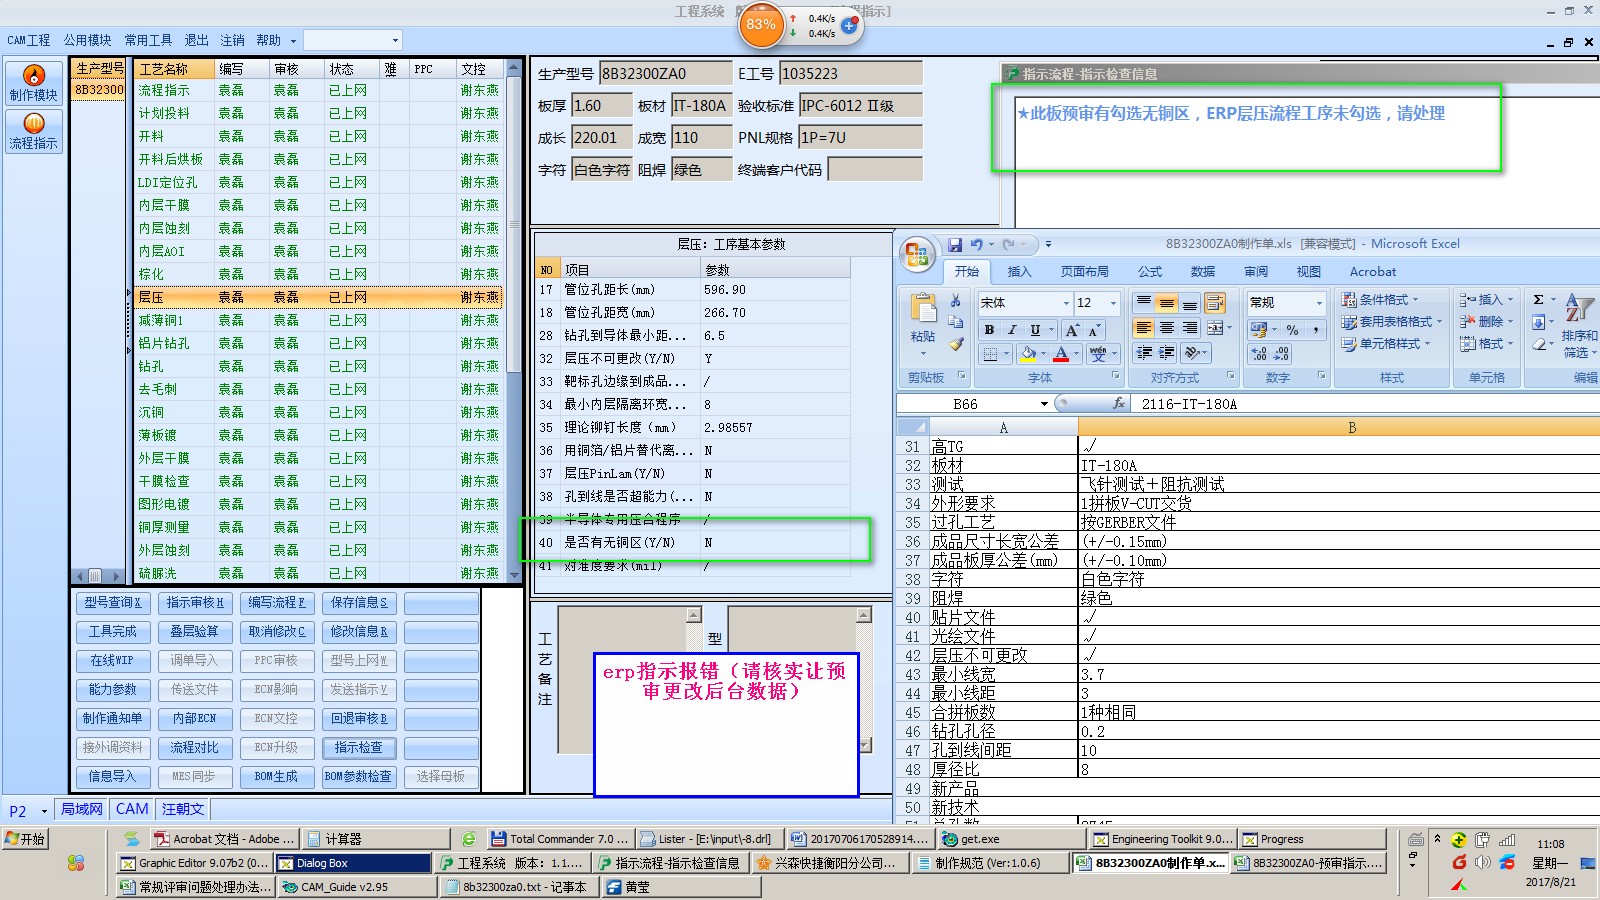
Task: Switch to the 插入 ribbon tab
Action: click(x=1019, y=271)
